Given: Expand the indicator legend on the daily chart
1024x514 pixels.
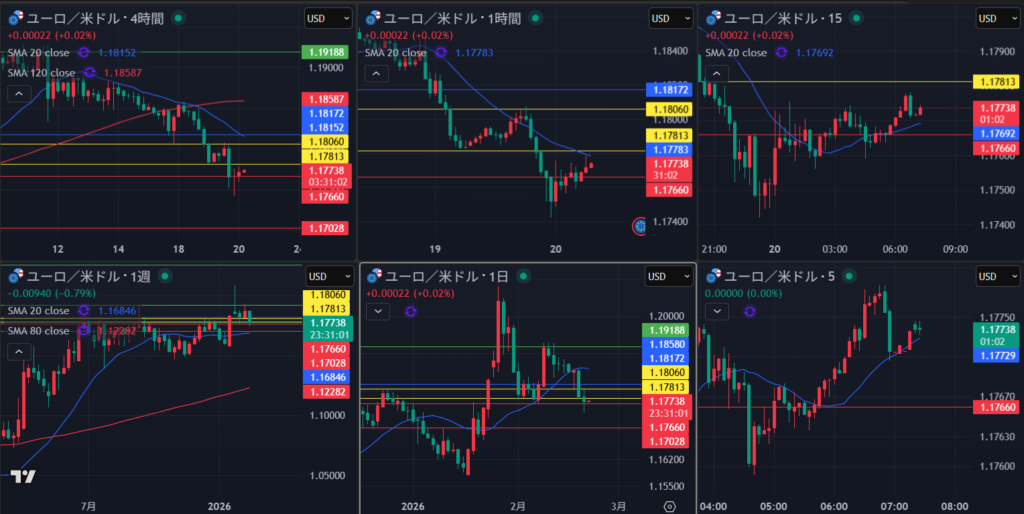Looking at the screenshot, I should [x=378, y=312].
